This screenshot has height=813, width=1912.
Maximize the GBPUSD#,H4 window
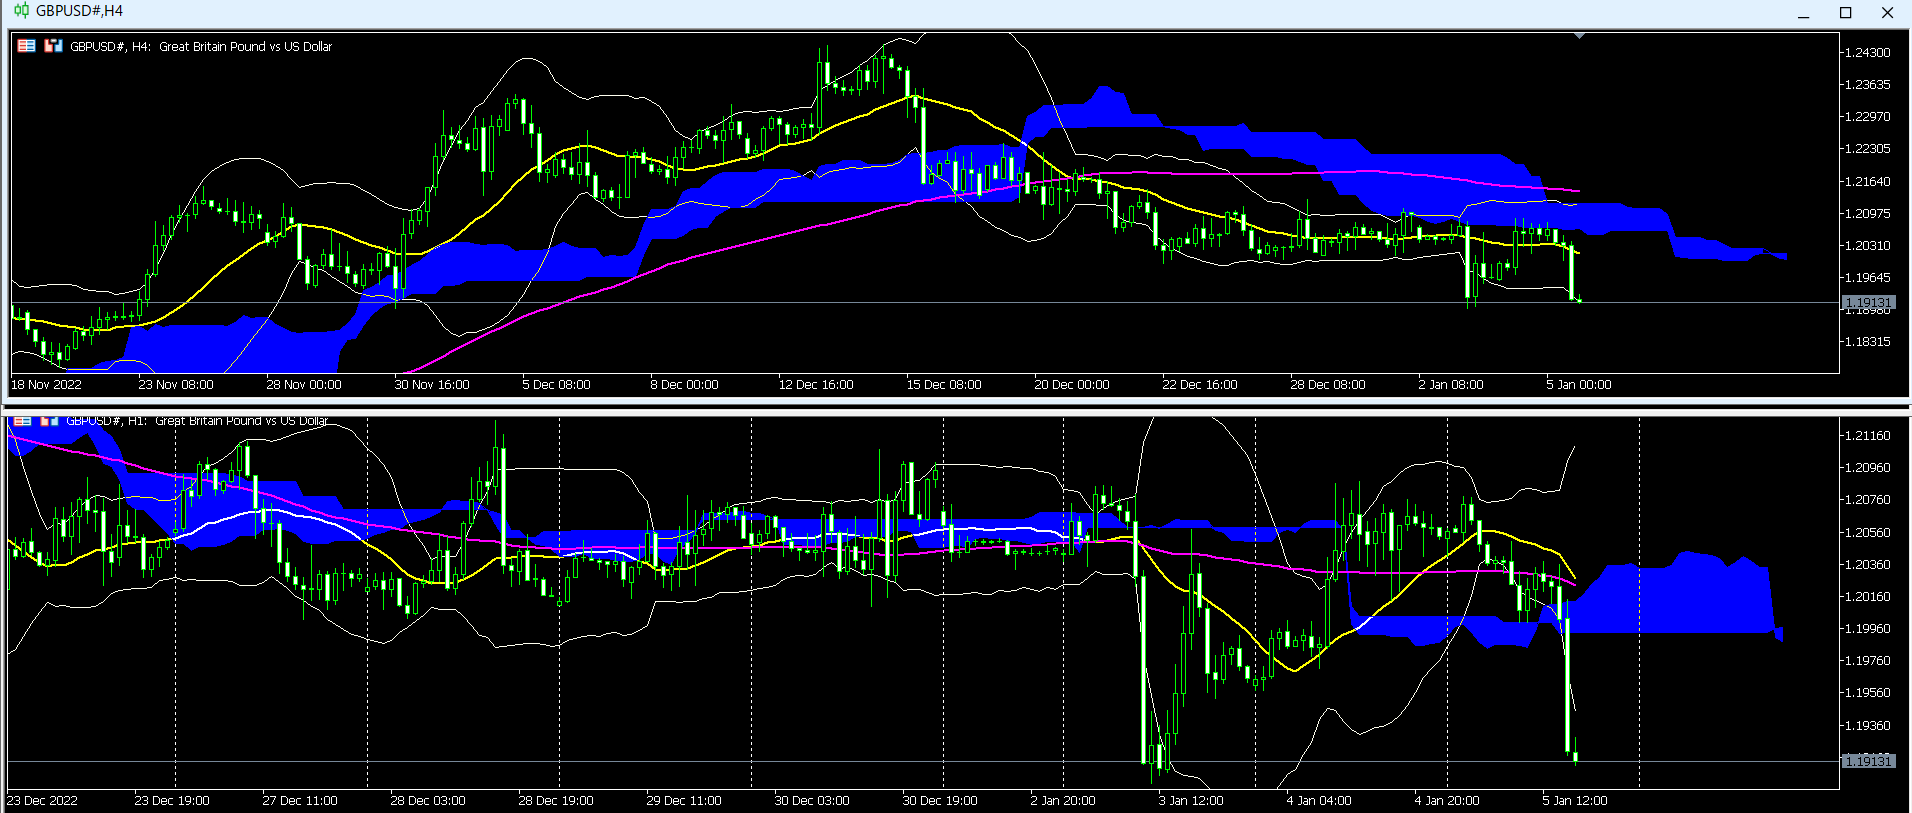point(1846,13)
